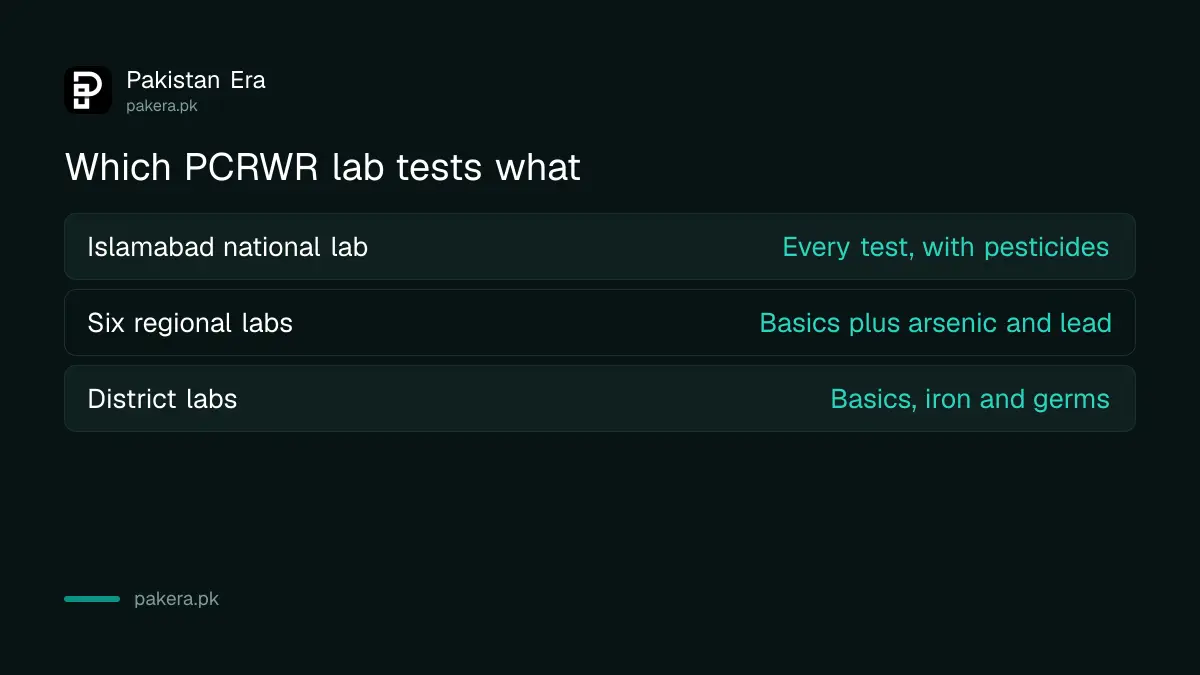Click 'Basics plus arsenic and lead' value

(x=935, y=323)
